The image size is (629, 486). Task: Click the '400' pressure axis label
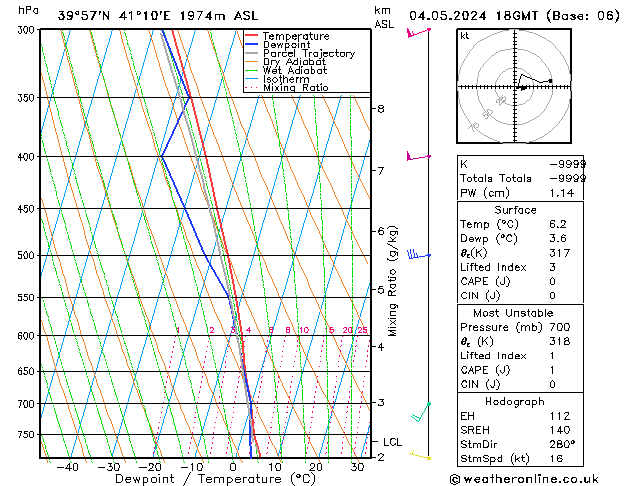[28, 157]
